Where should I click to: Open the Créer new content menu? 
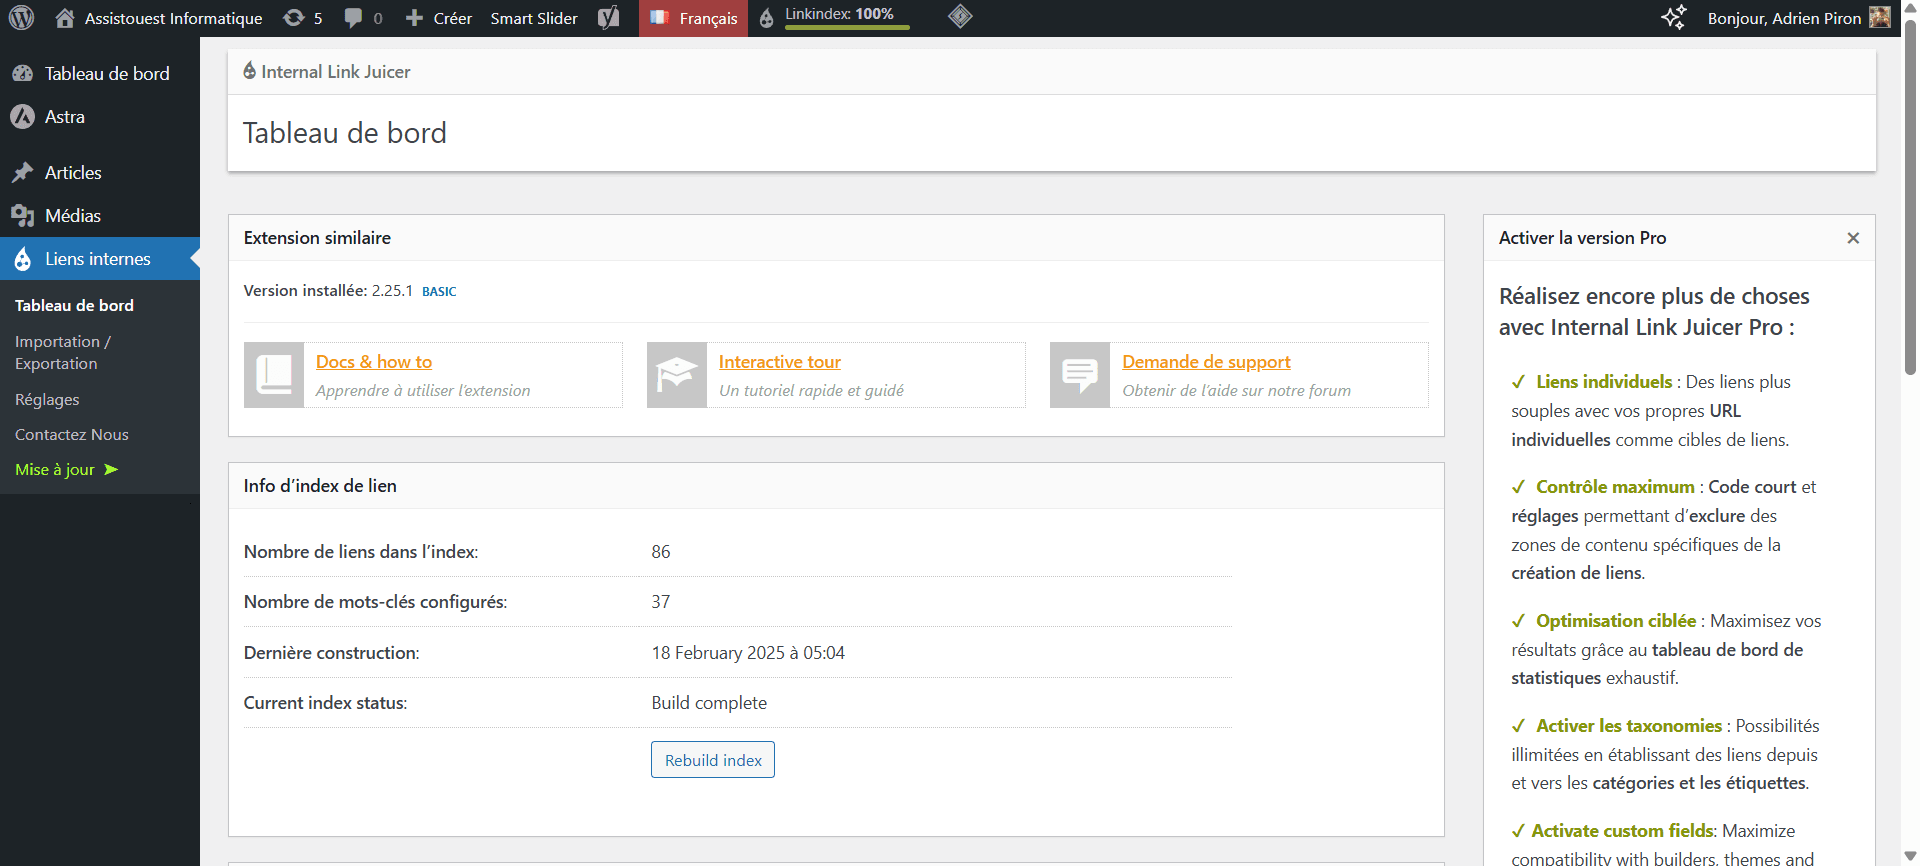point(439,18)
